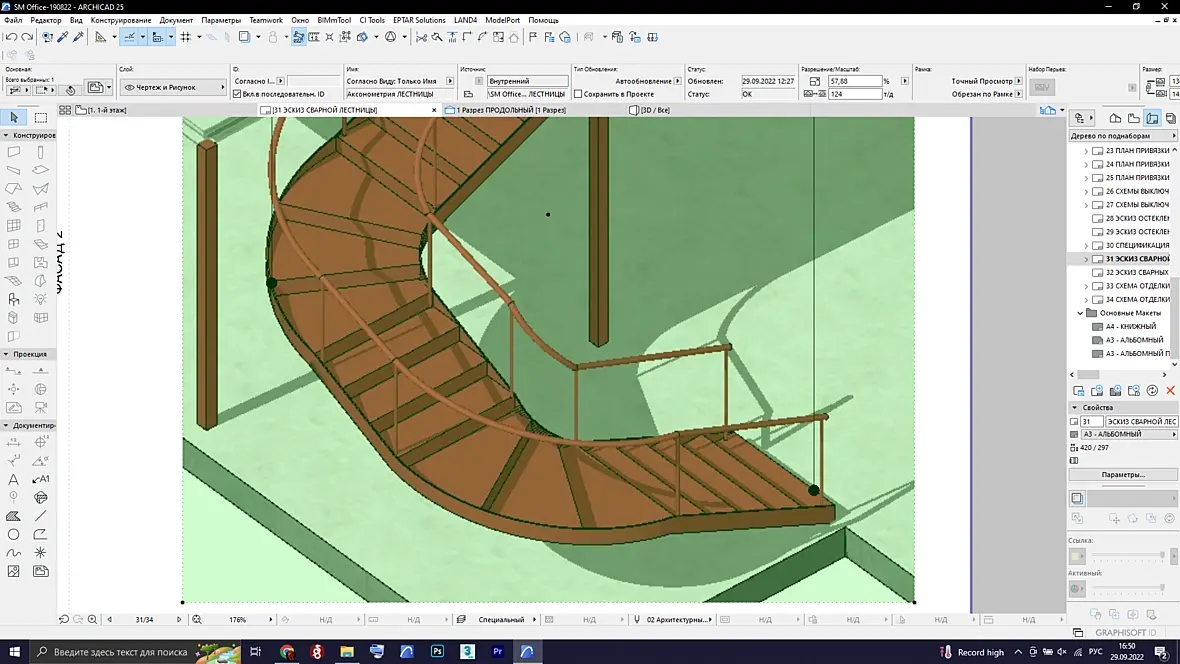
Task: Open the 'Чертеж и Рисунок' layer dropdown
Action: pos(173,87)
